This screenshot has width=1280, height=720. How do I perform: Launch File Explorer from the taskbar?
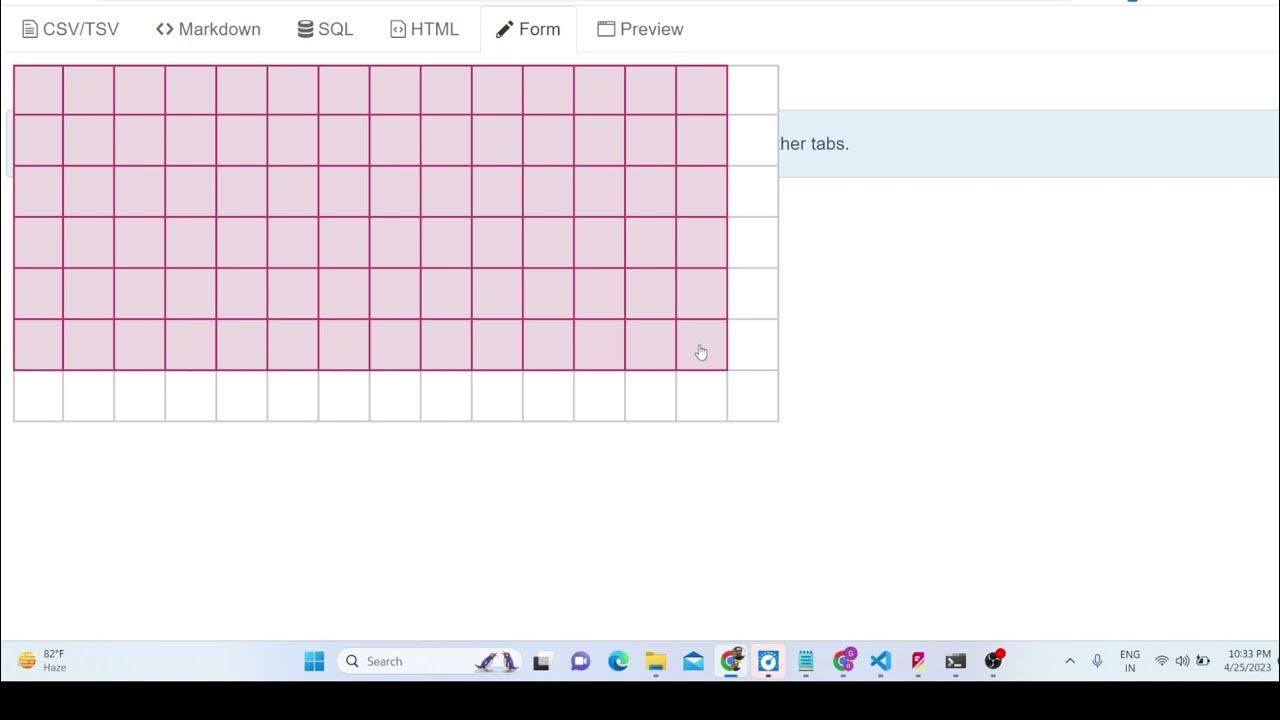click(656, 661)
